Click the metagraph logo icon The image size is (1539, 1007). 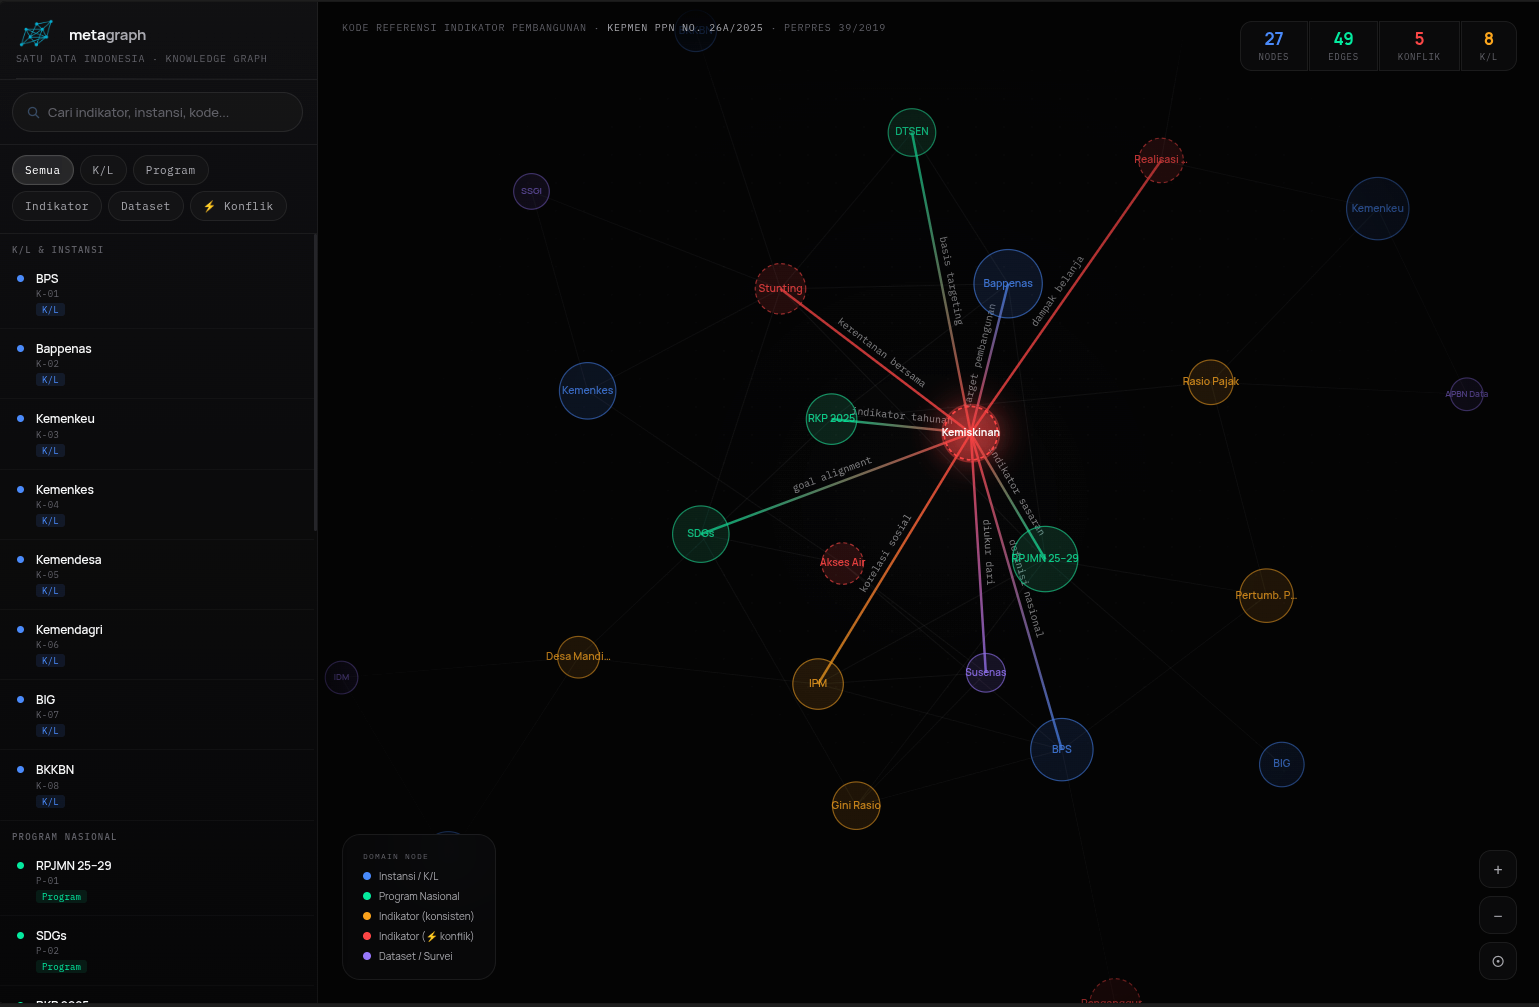[36, 34]
